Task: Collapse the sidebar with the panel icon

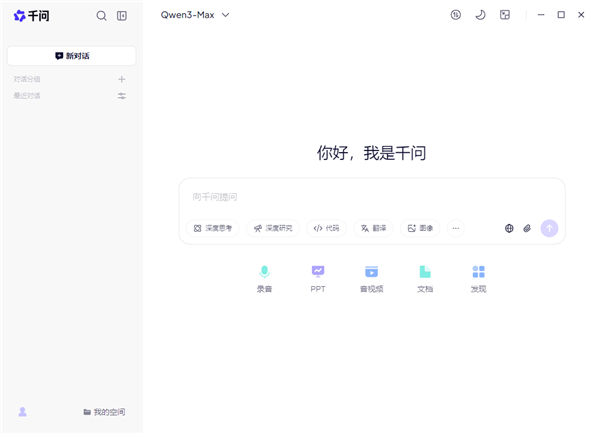Action: coord(122,16)
